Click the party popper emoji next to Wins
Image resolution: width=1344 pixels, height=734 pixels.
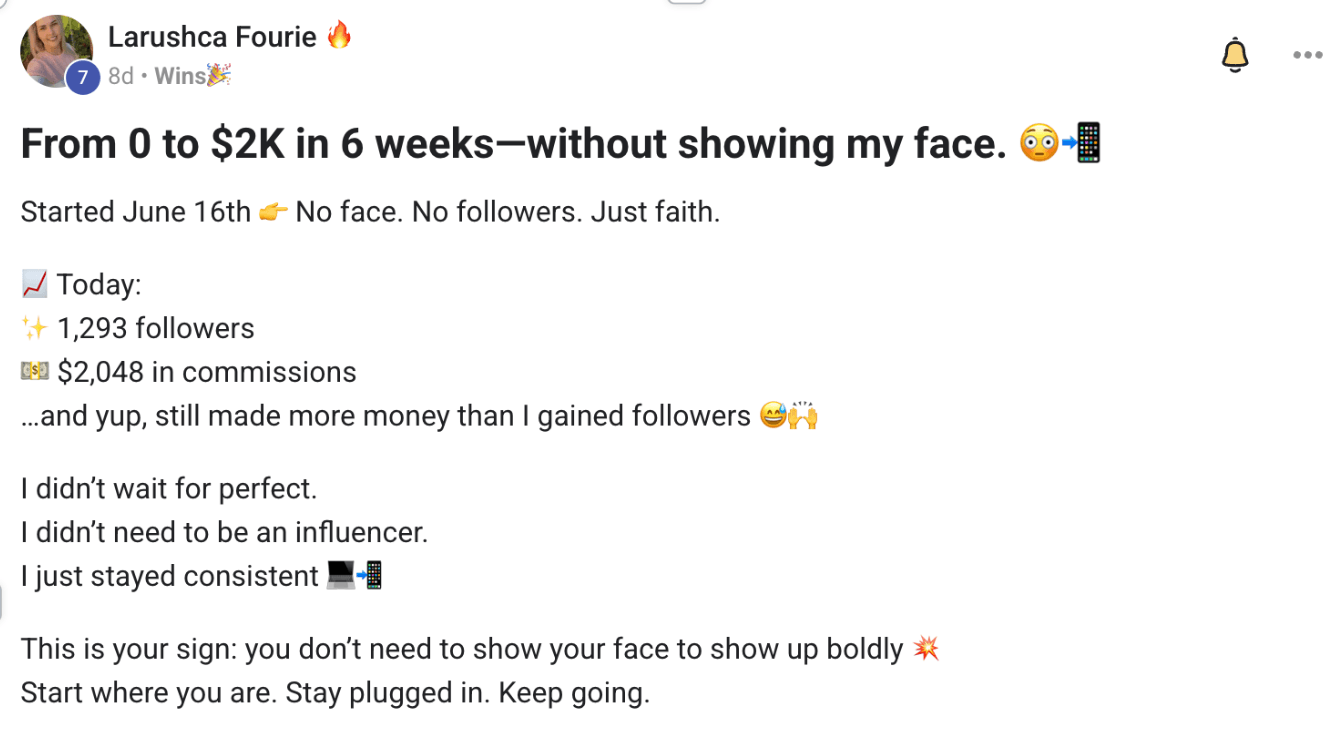pos(219,75)
